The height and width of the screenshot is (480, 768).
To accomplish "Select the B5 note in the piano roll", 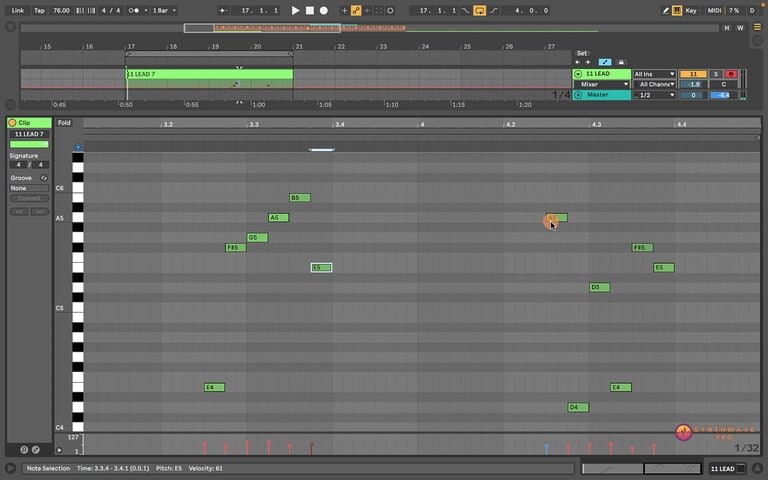I will tap(300, 198).
